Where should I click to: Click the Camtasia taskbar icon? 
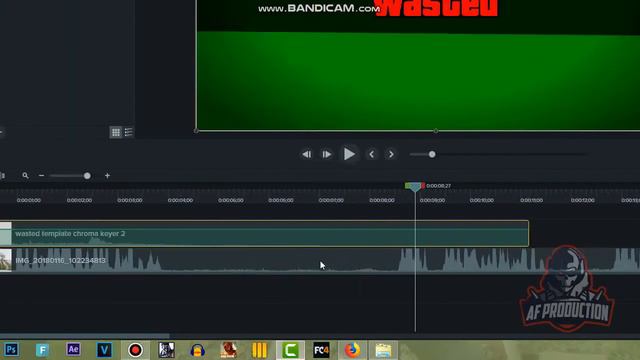pyautogui.click(x=290, y=350)
